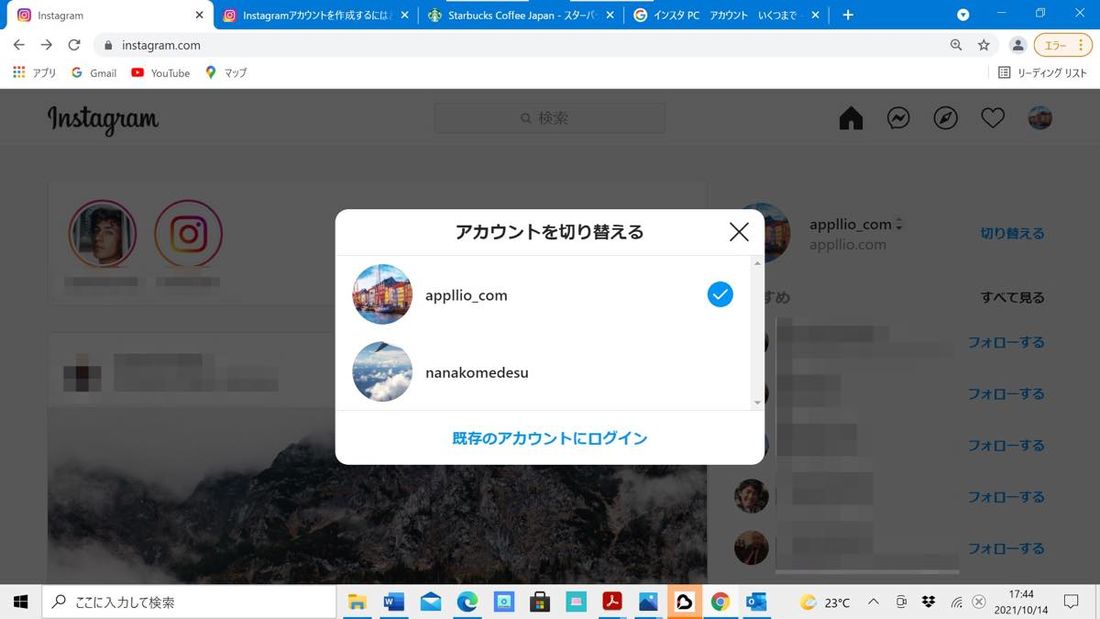1100x619 pixels.
Task: Open Adobe Acrobat from the taskbar
Action: (x=612, y=601)
